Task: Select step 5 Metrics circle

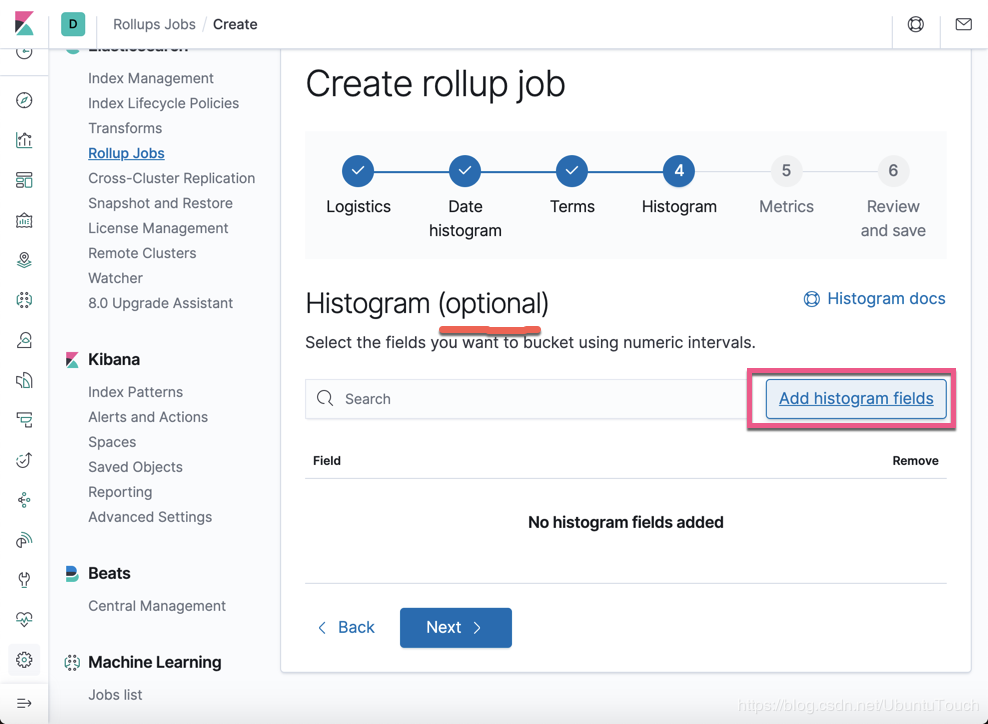Action: point(786,171)
